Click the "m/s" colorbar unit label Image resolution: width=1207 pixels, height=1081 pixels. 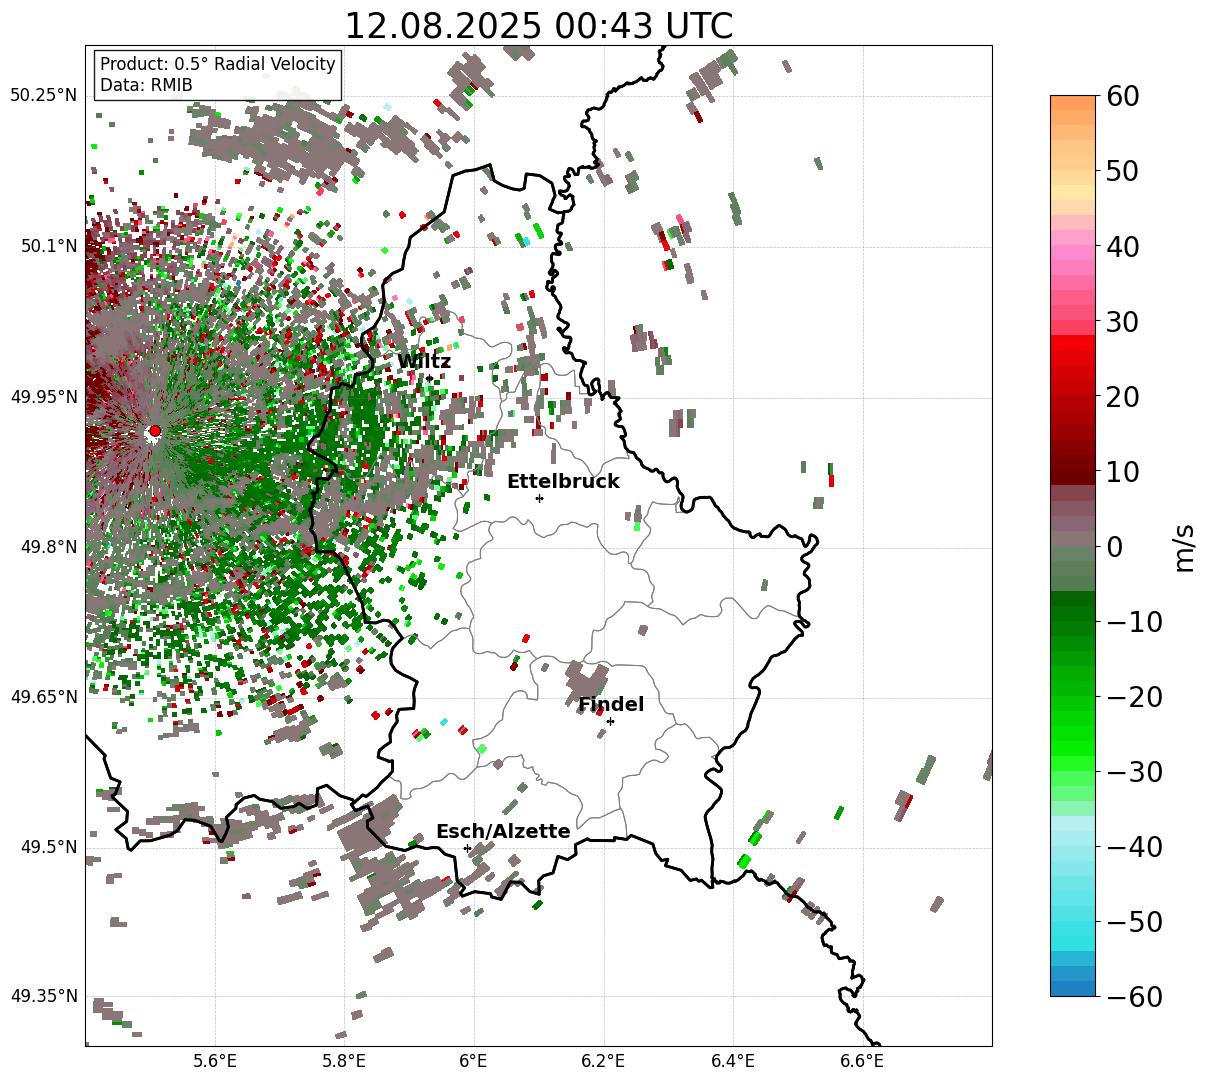[x=1184, y=546]
